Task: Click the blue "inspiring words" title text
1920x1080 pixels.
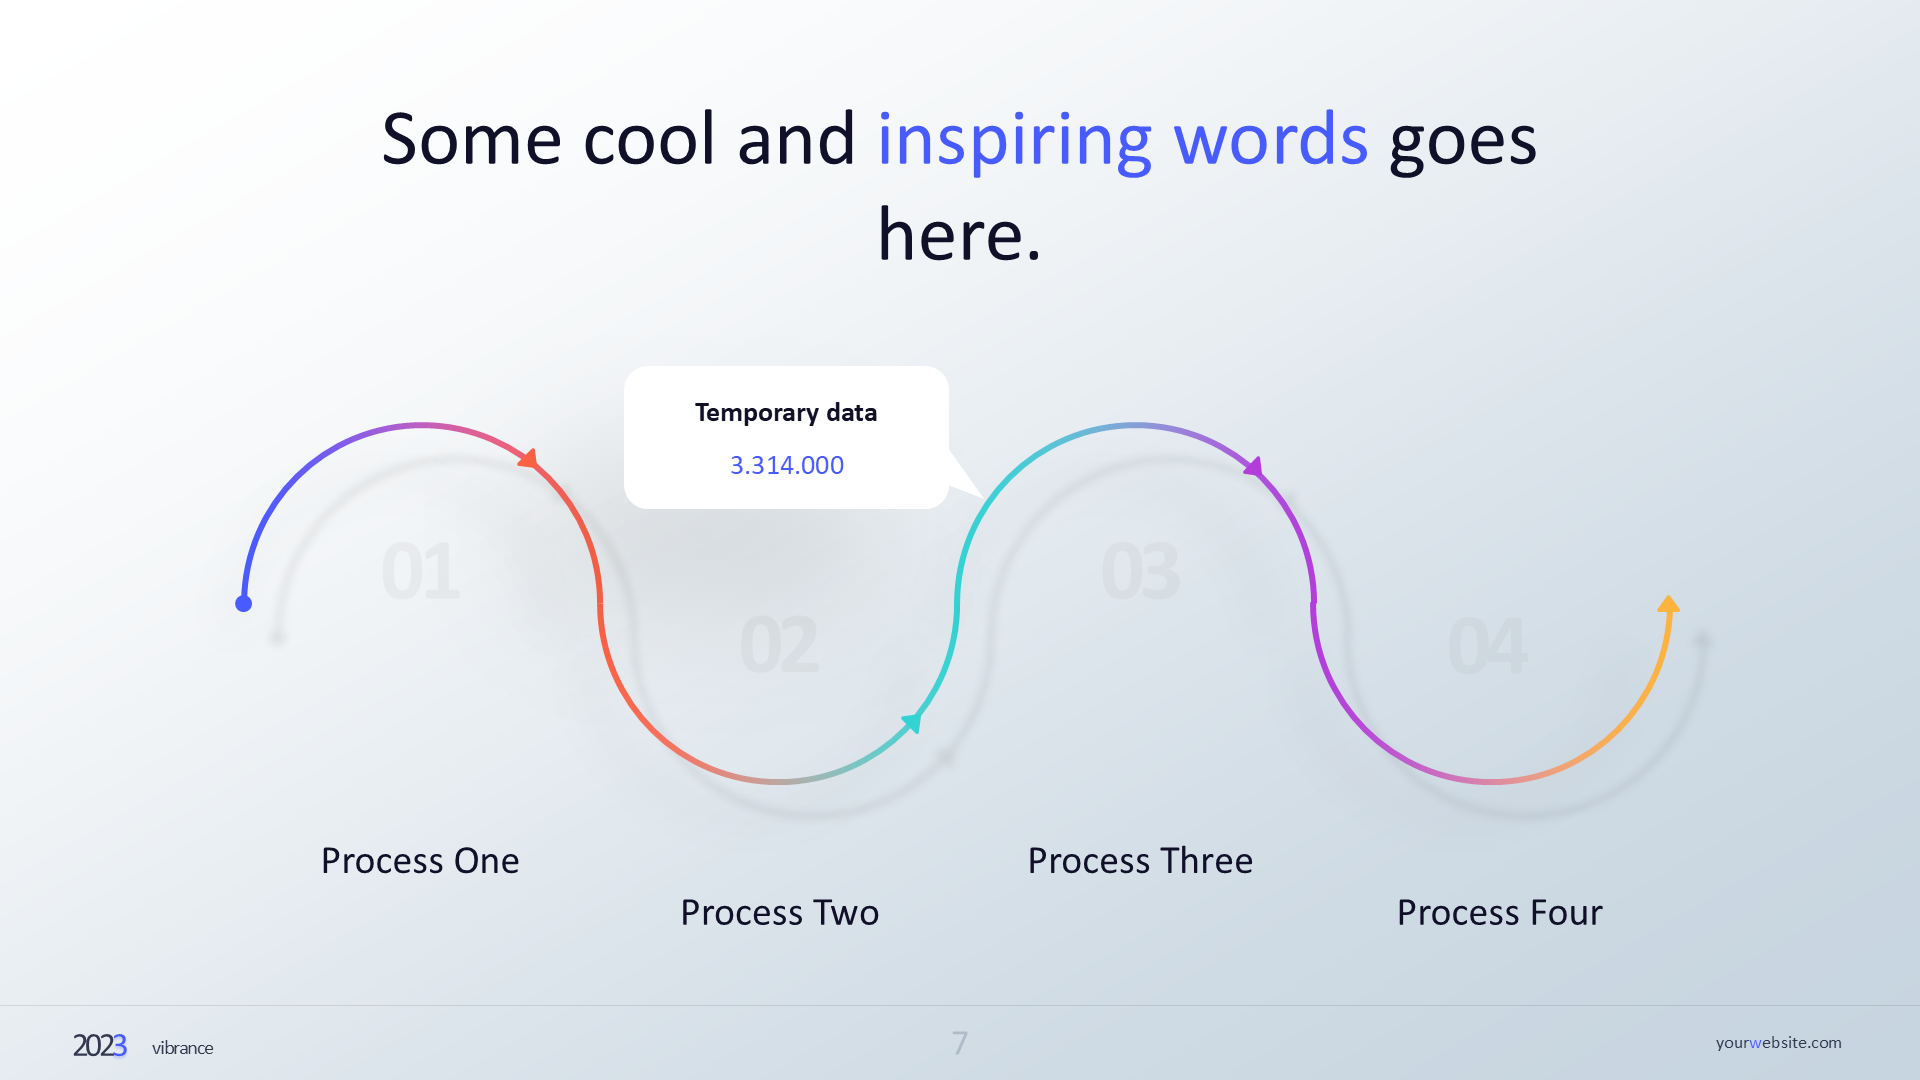Action: 1122,139
